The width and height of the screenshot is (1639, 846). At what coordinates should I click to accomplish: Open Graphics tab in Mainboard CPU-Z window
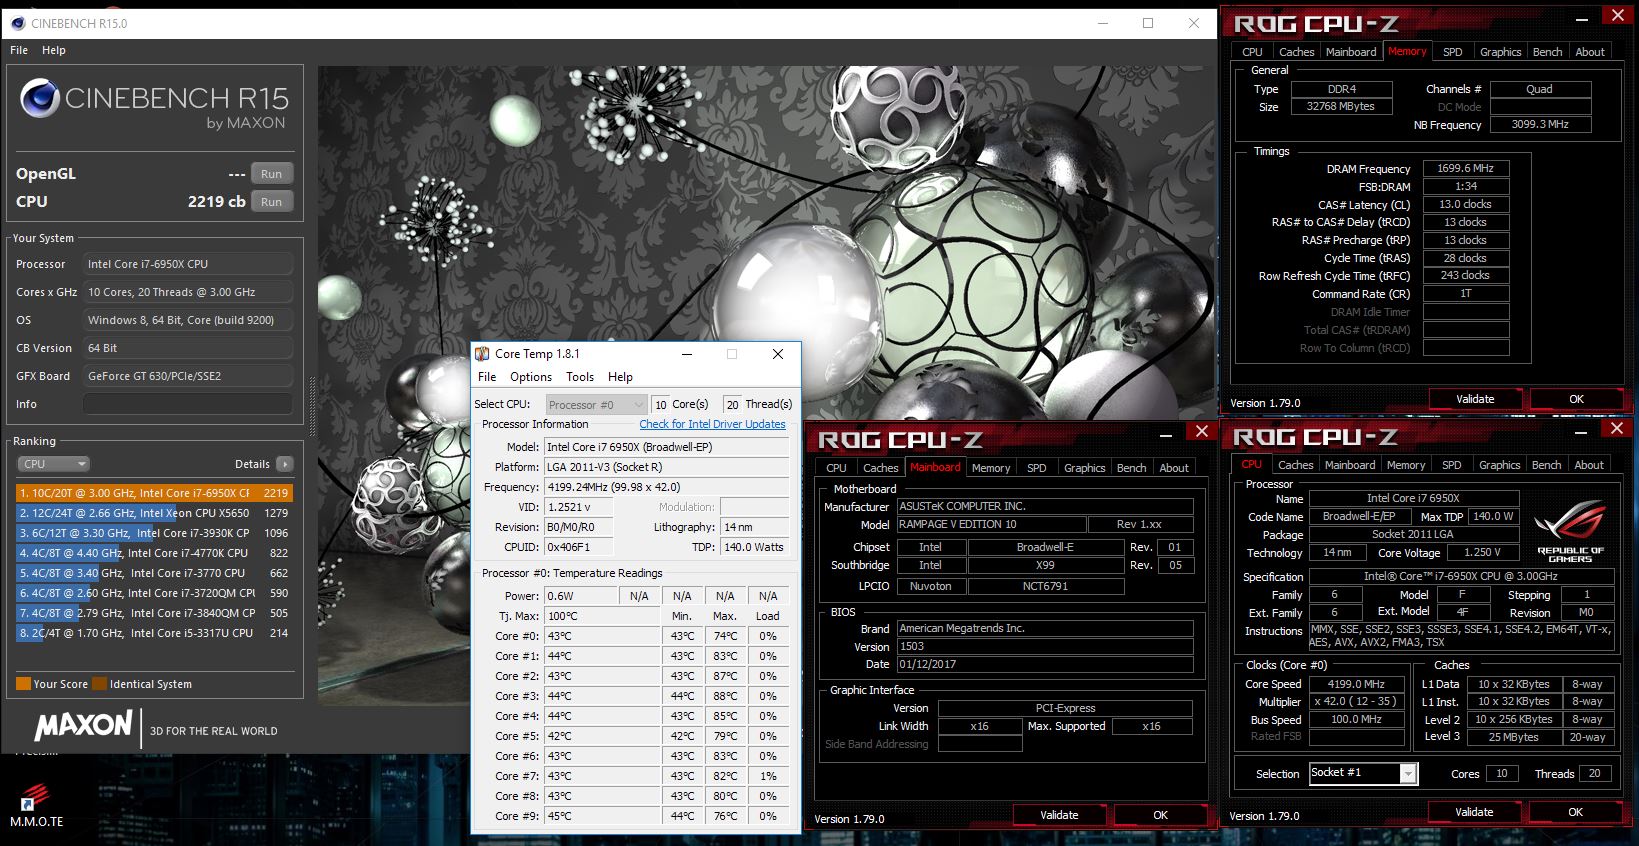[x=1084, y=468]
